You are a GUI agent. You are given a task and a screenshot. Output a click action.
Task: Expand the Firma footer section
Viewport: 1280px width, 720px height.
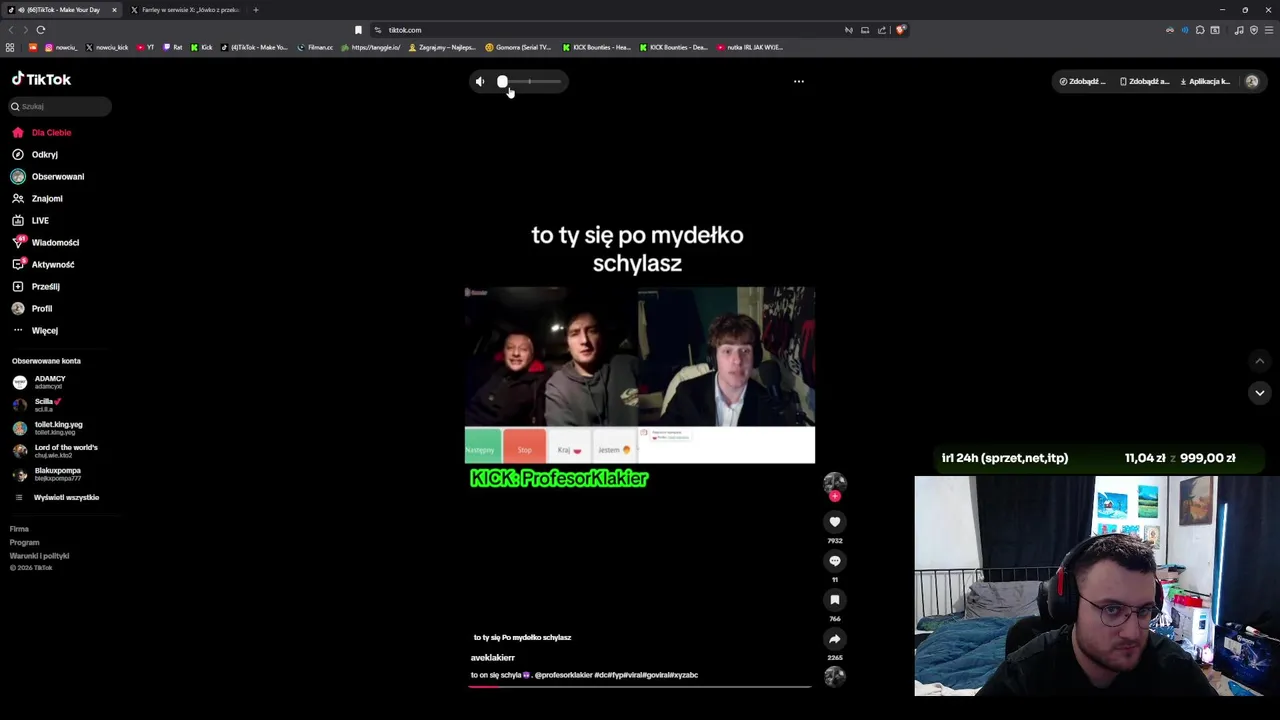(19, 529)
